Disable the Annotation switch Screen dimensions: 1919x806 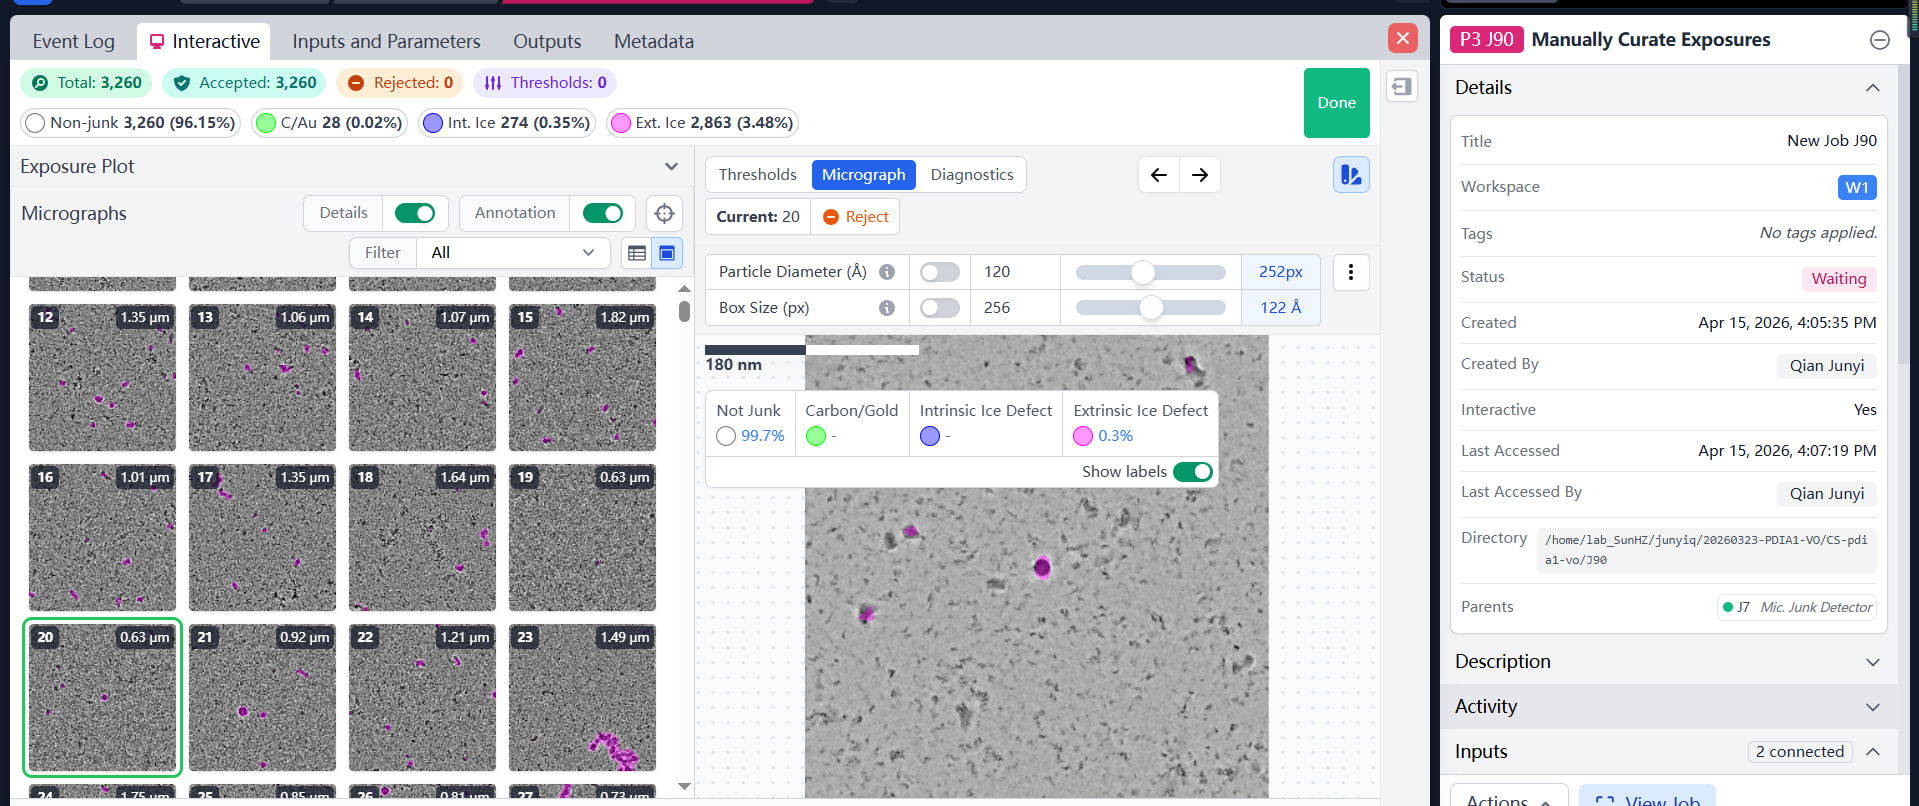pyautogui.click(x=602, y=213)
